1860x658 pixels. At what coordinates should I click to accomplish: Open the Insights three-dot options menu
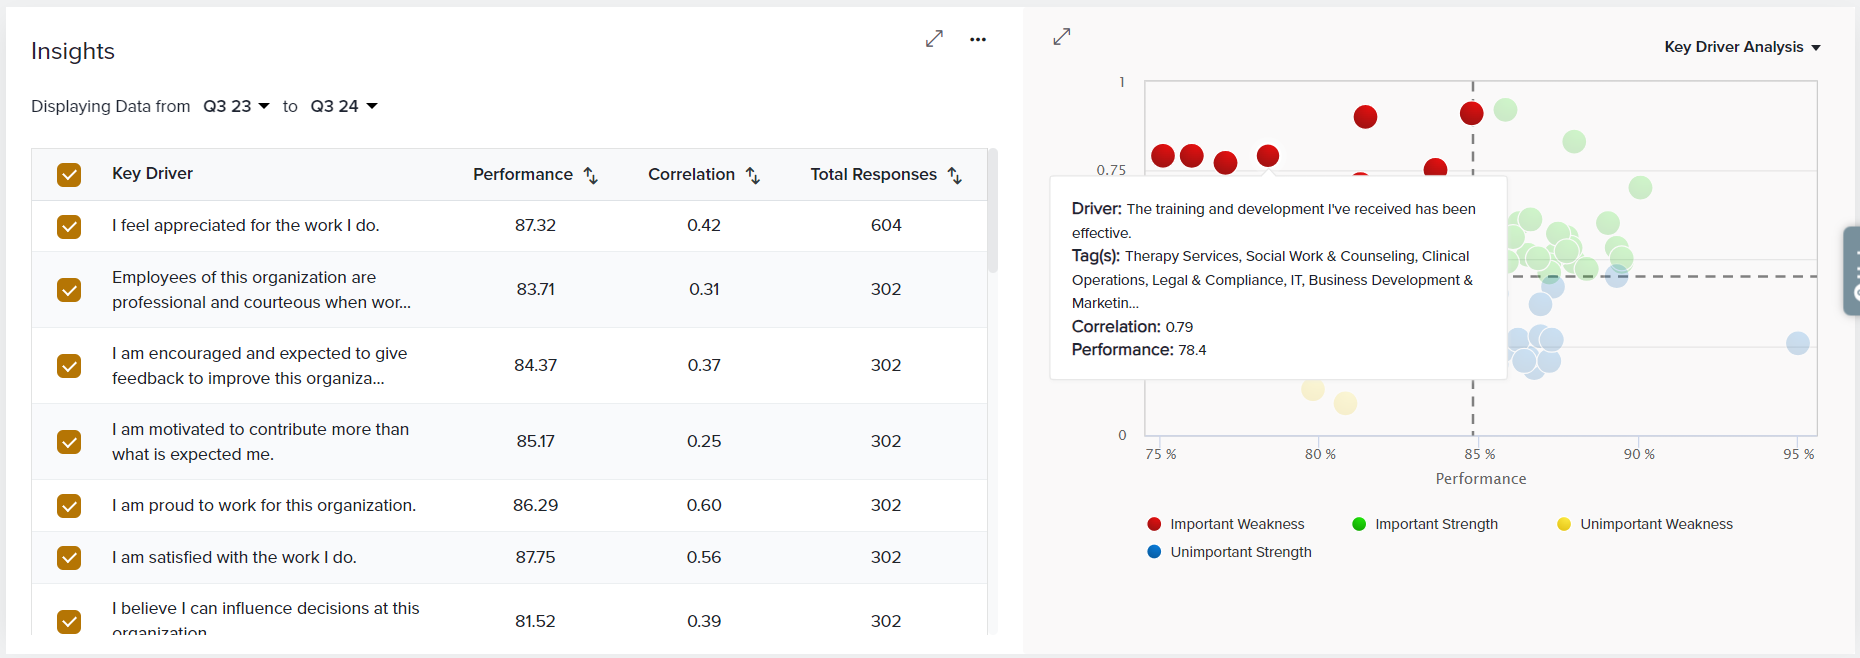point(977,40)
